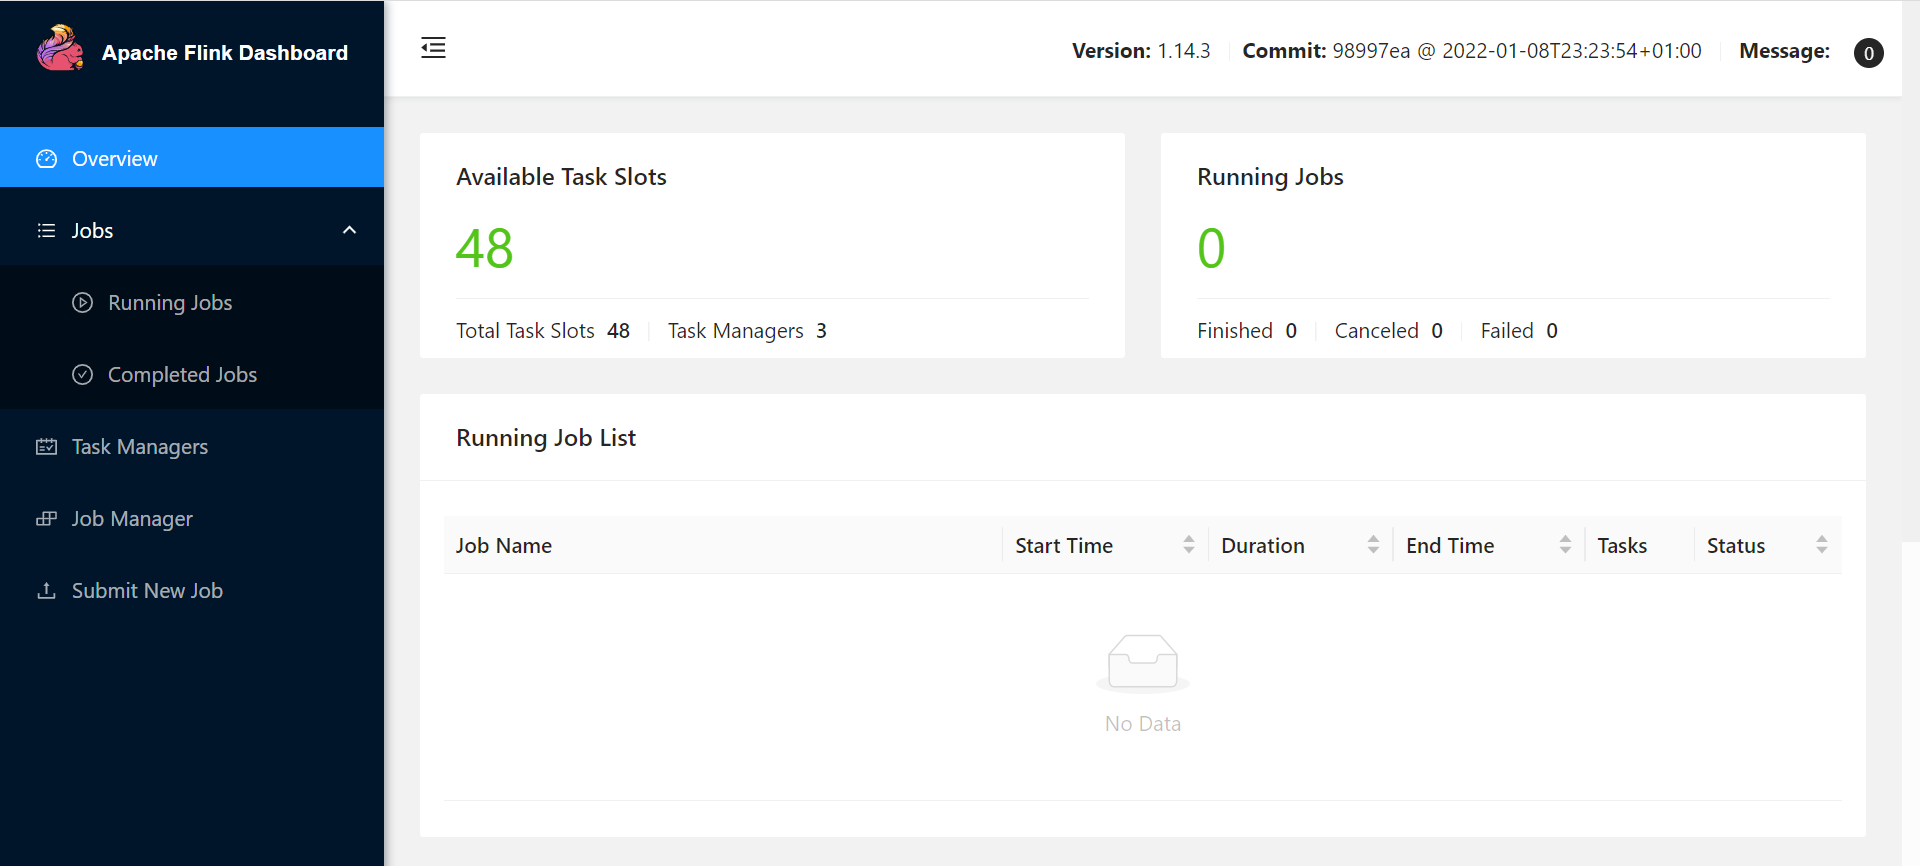This screenshot has width=1920, height=866.
Task: Click the Running Jobs play icon
Action: point(83,303)
